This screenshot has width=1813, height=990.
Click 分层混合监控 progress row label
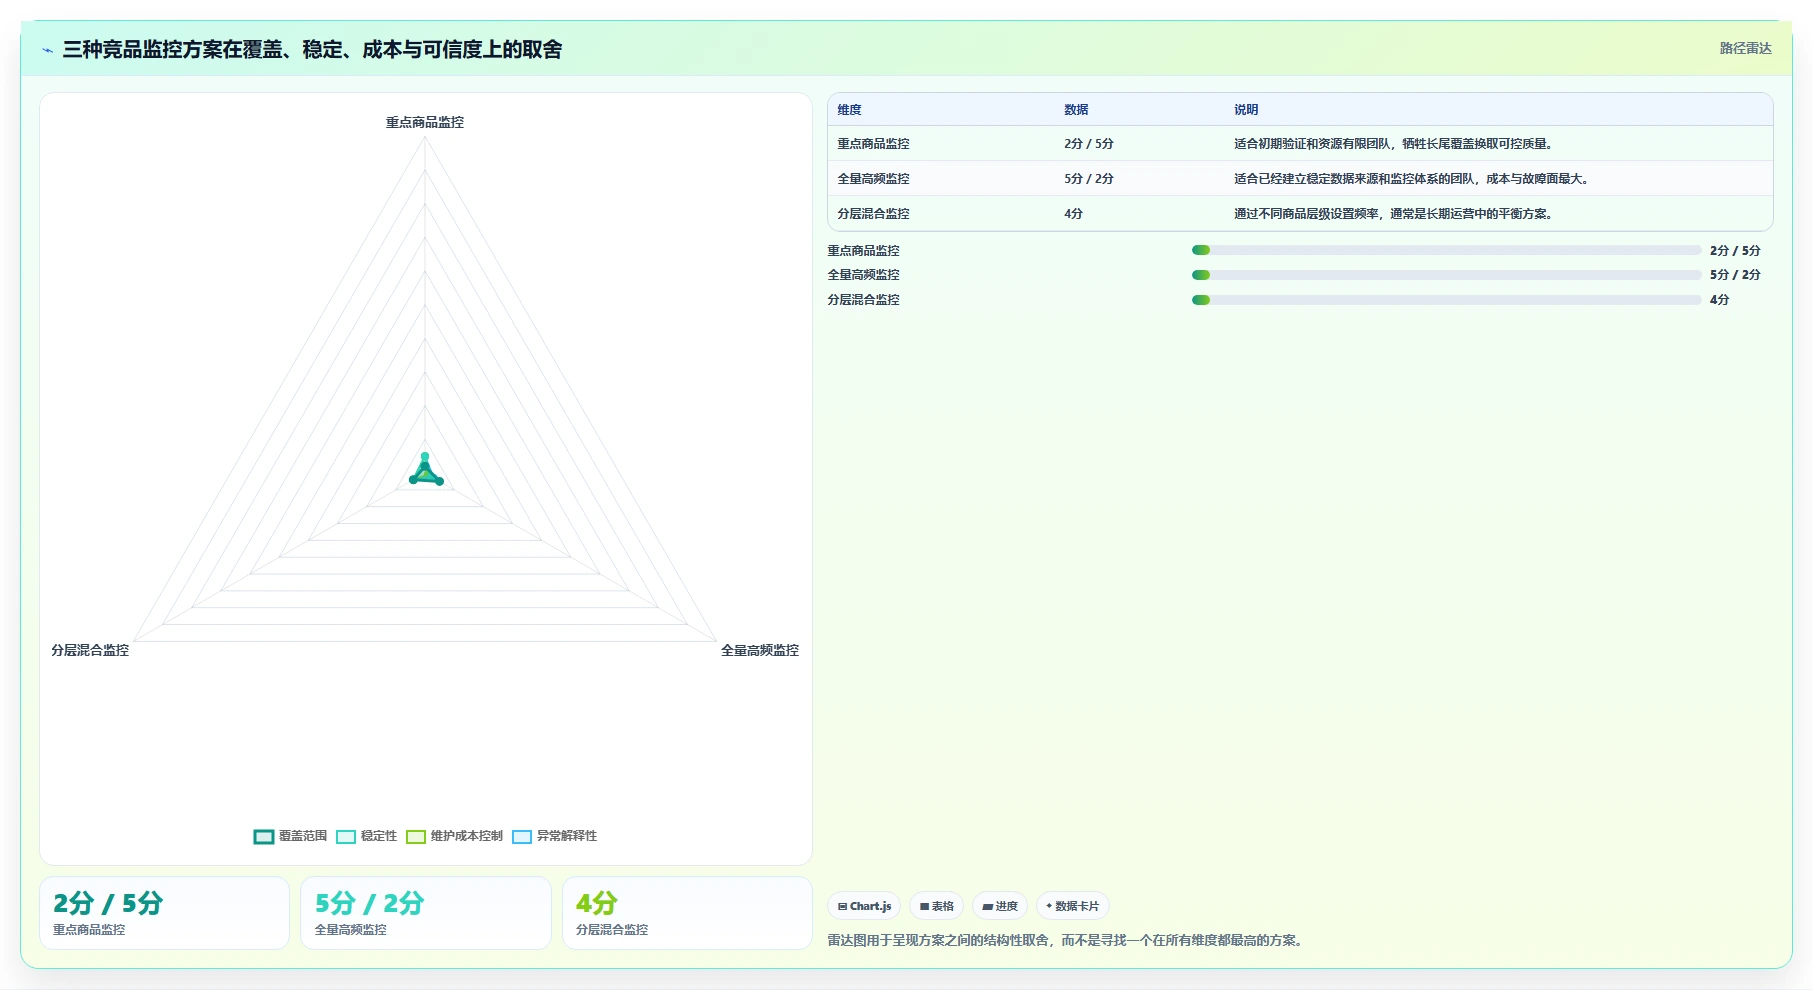pos(863,300)
